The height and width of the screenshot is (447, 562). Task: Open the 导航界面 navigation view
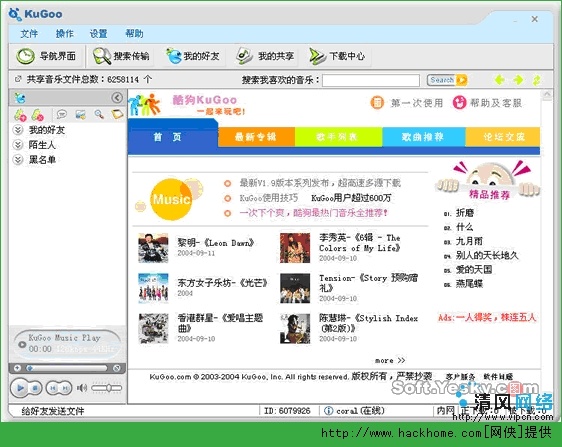(x=47, y=56)
